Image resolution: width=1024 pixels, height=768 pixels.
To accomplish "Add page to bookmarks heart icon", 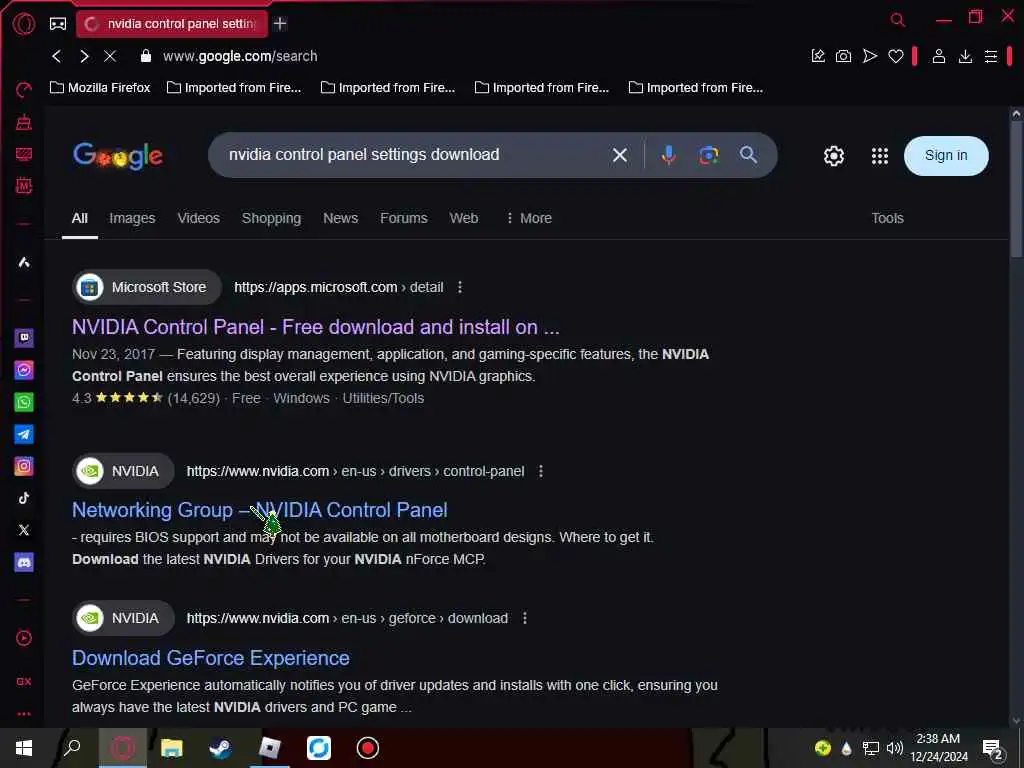I will [895, 56].
